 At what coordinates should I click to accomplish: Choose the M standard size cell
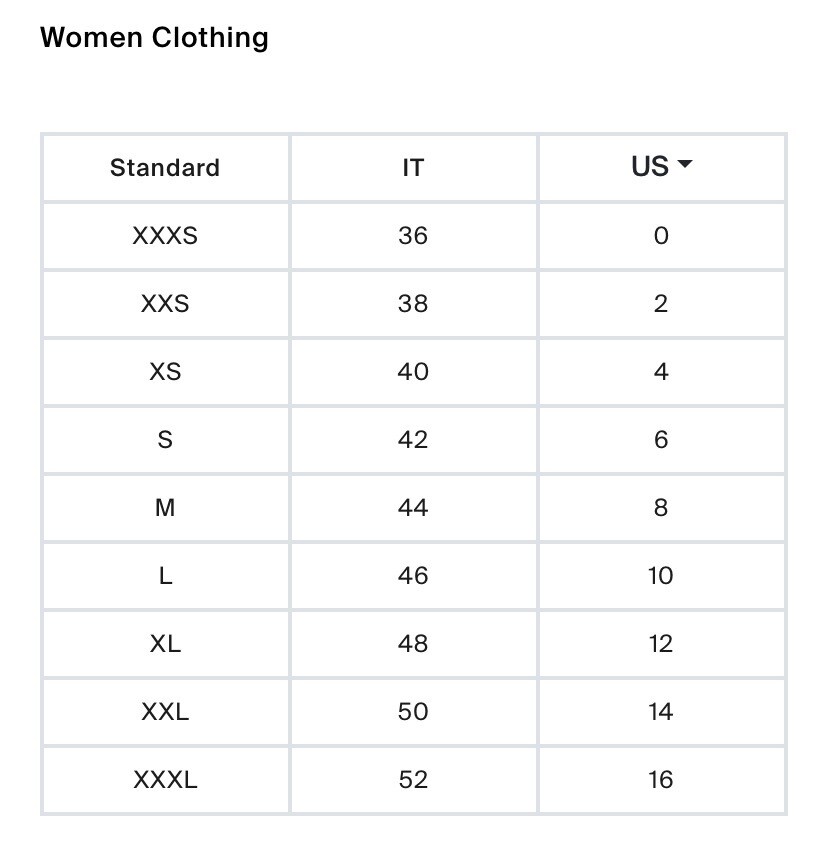pyautogui.click(x=165, y=508)
